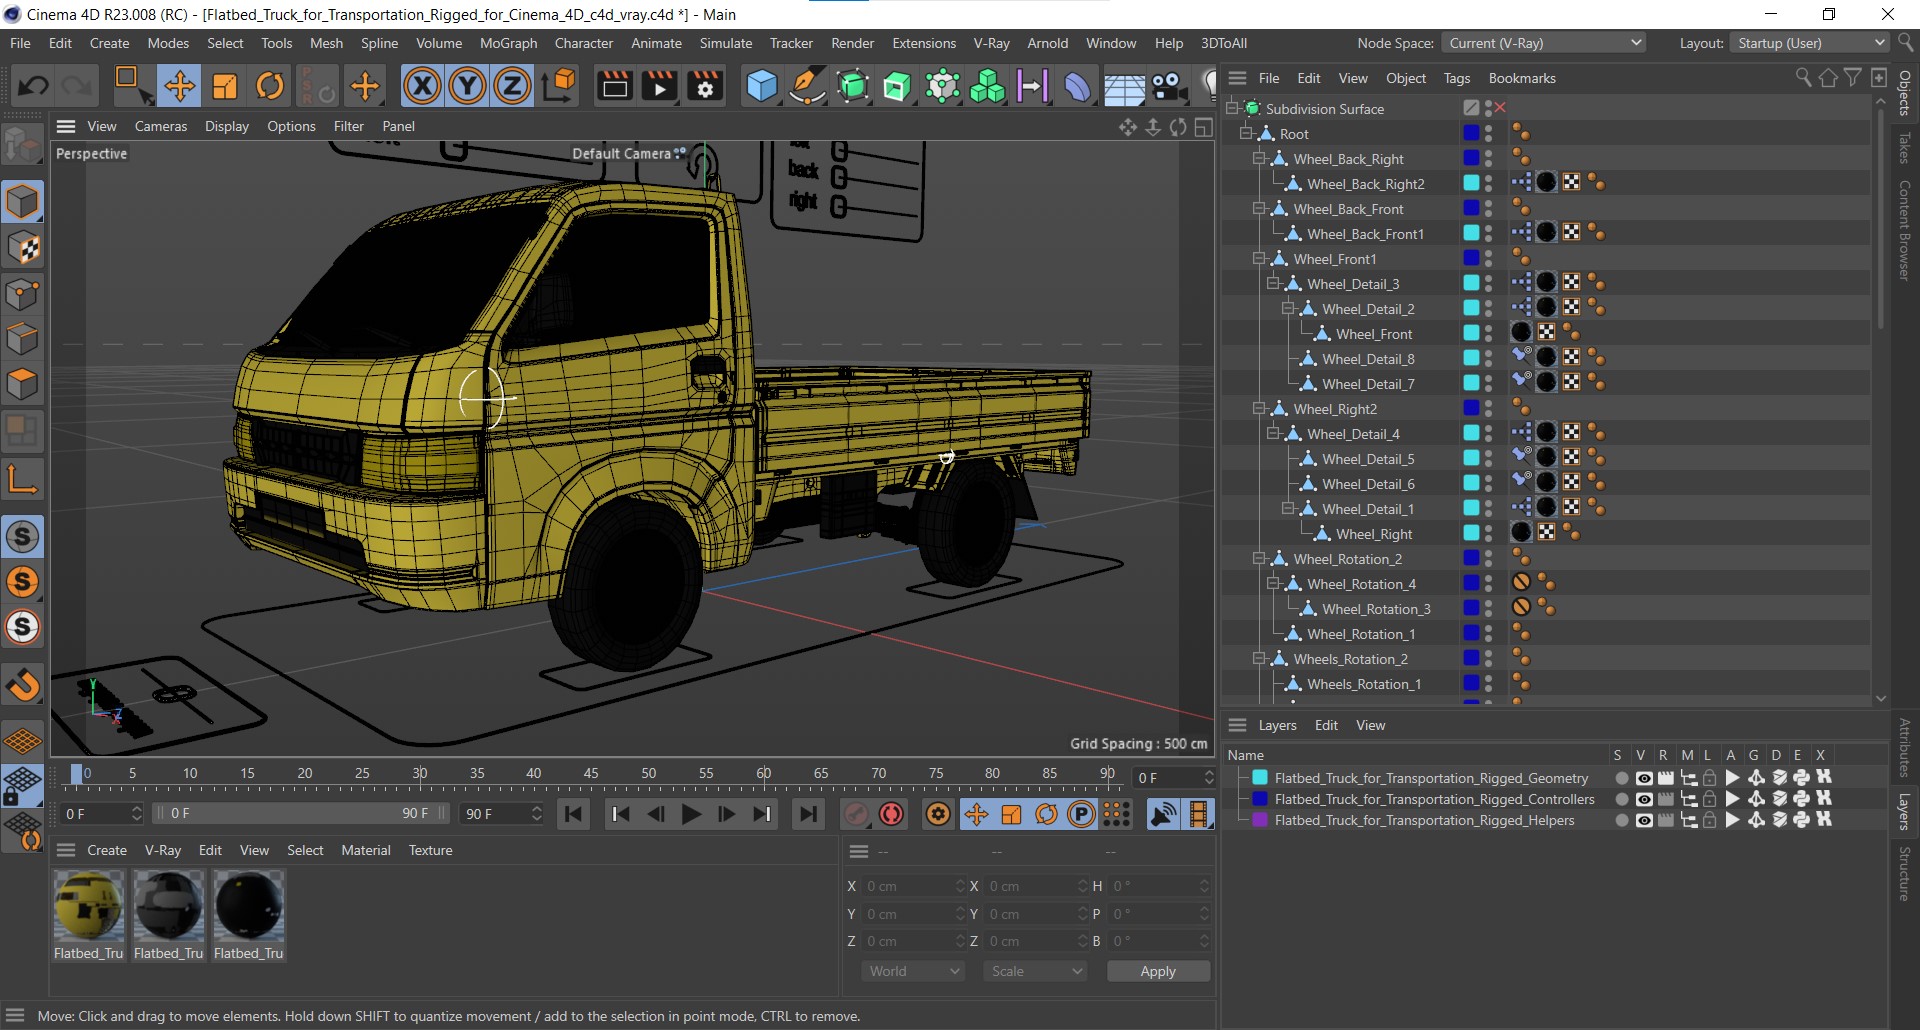Open material manager Texture menu
1920x1030 pixels.
430,850
